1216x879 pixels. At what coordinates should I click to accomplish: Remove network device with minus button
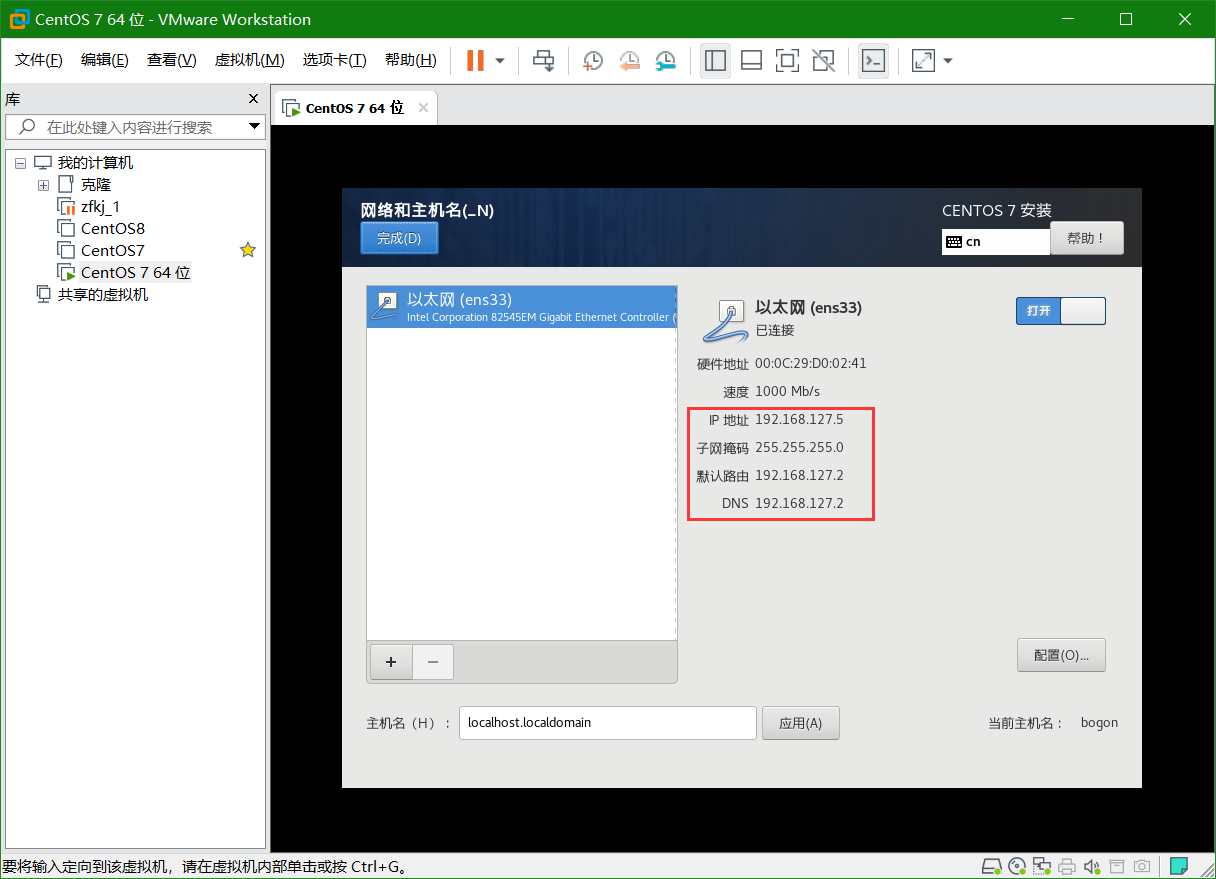click(x=433, y=662)
